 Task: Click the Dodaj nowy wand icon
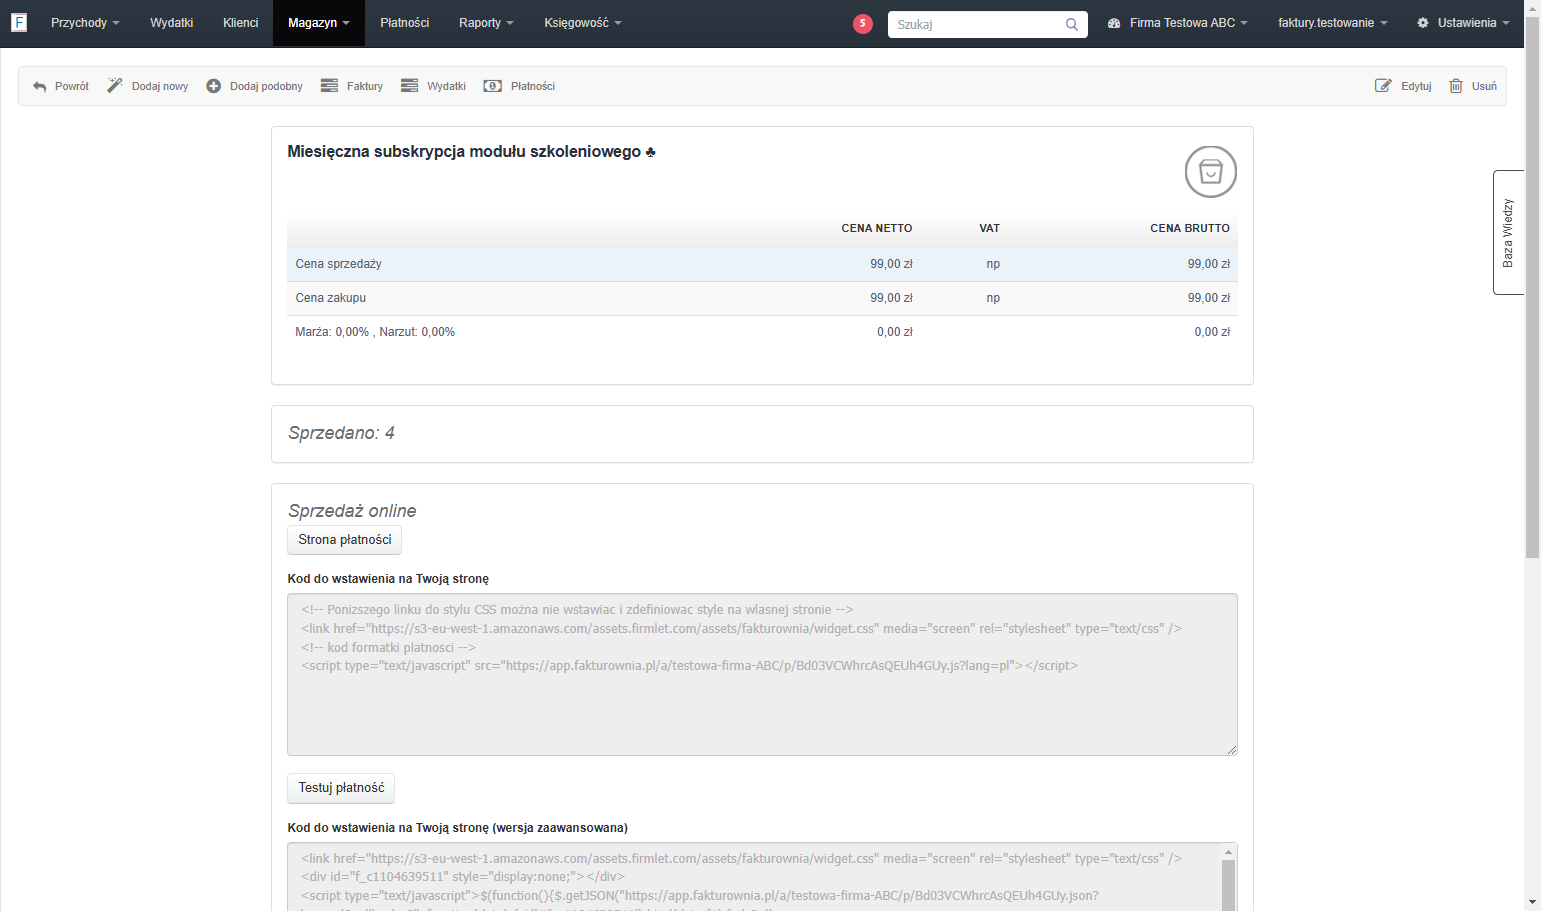(115, 86)
